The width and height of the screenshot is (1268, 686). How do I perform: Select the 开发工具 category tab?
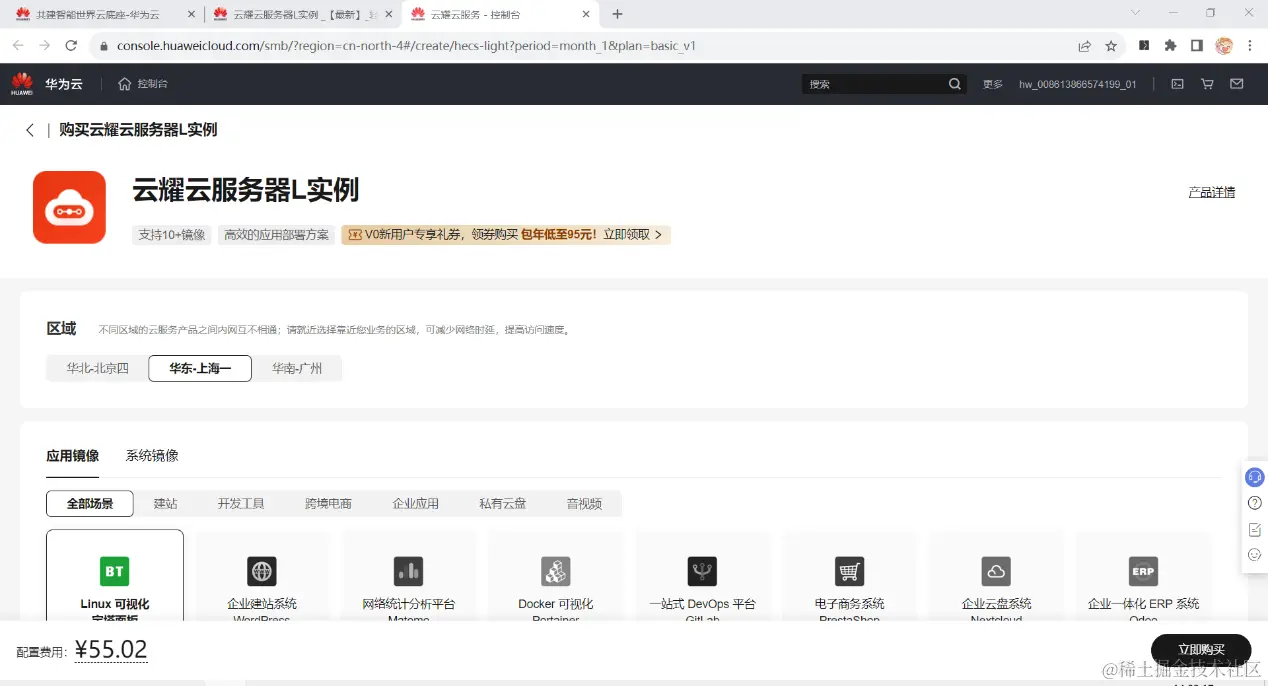click(x=241, y=503)
